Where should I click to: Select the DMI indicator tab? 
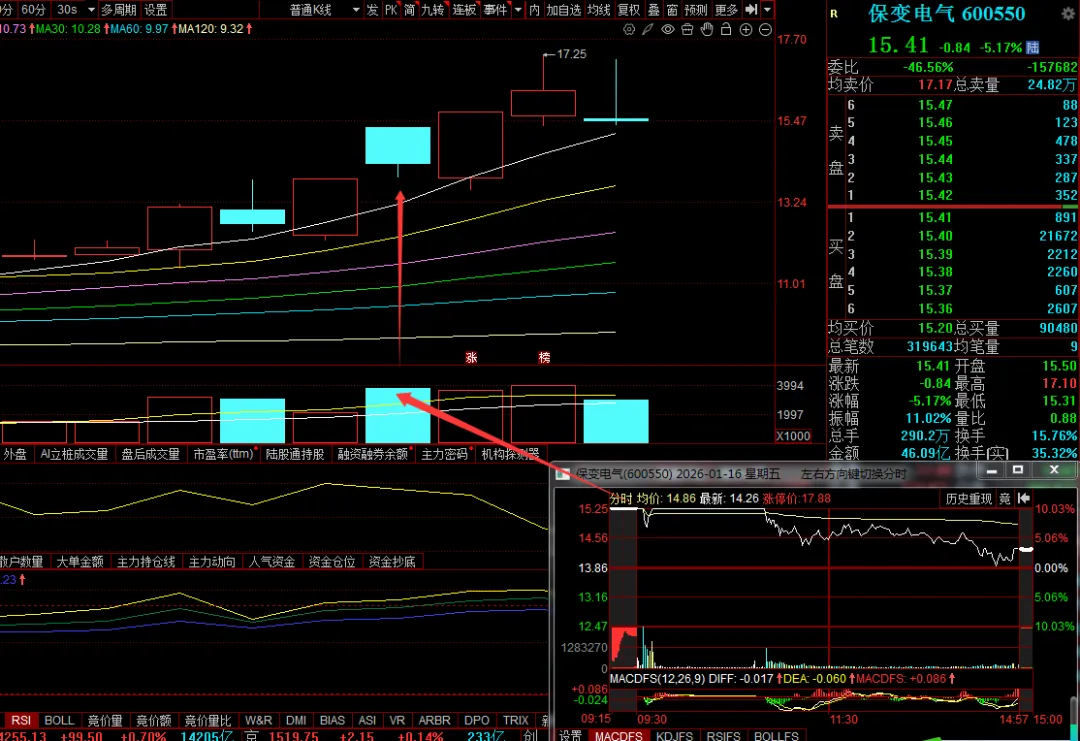pos(296,720)
